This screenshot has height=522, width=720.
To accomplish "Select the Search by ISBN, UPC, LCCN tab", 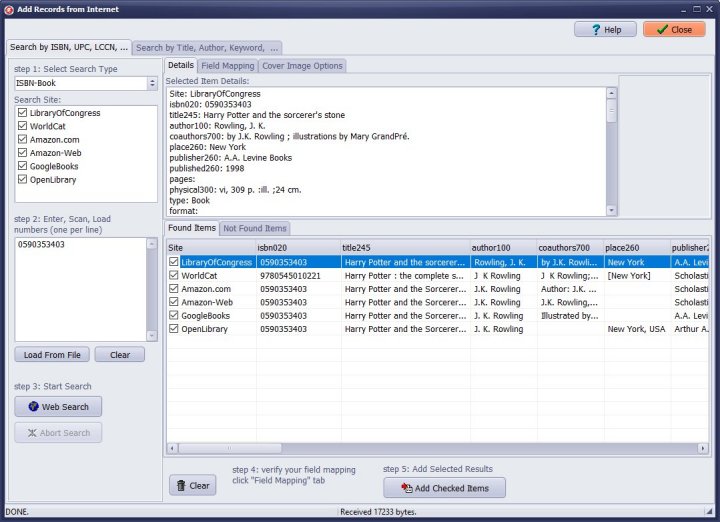I will coord(69,47).
